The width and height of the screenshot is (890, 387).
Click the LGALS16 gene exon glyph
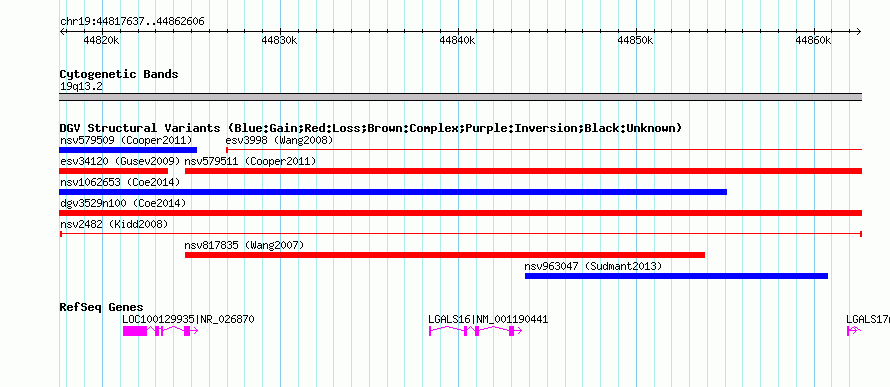click(475, 331)
